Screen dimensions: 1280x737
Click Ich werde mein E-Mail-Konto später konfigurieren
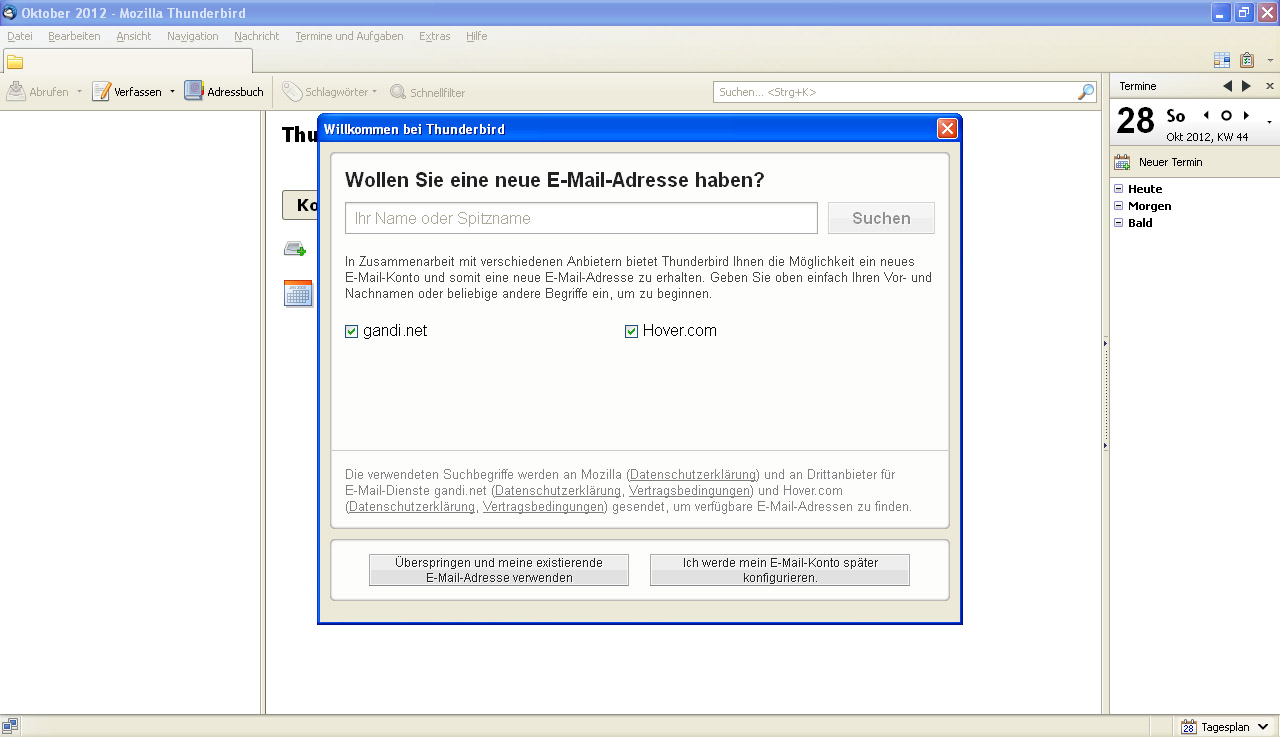tap(780, 570)
